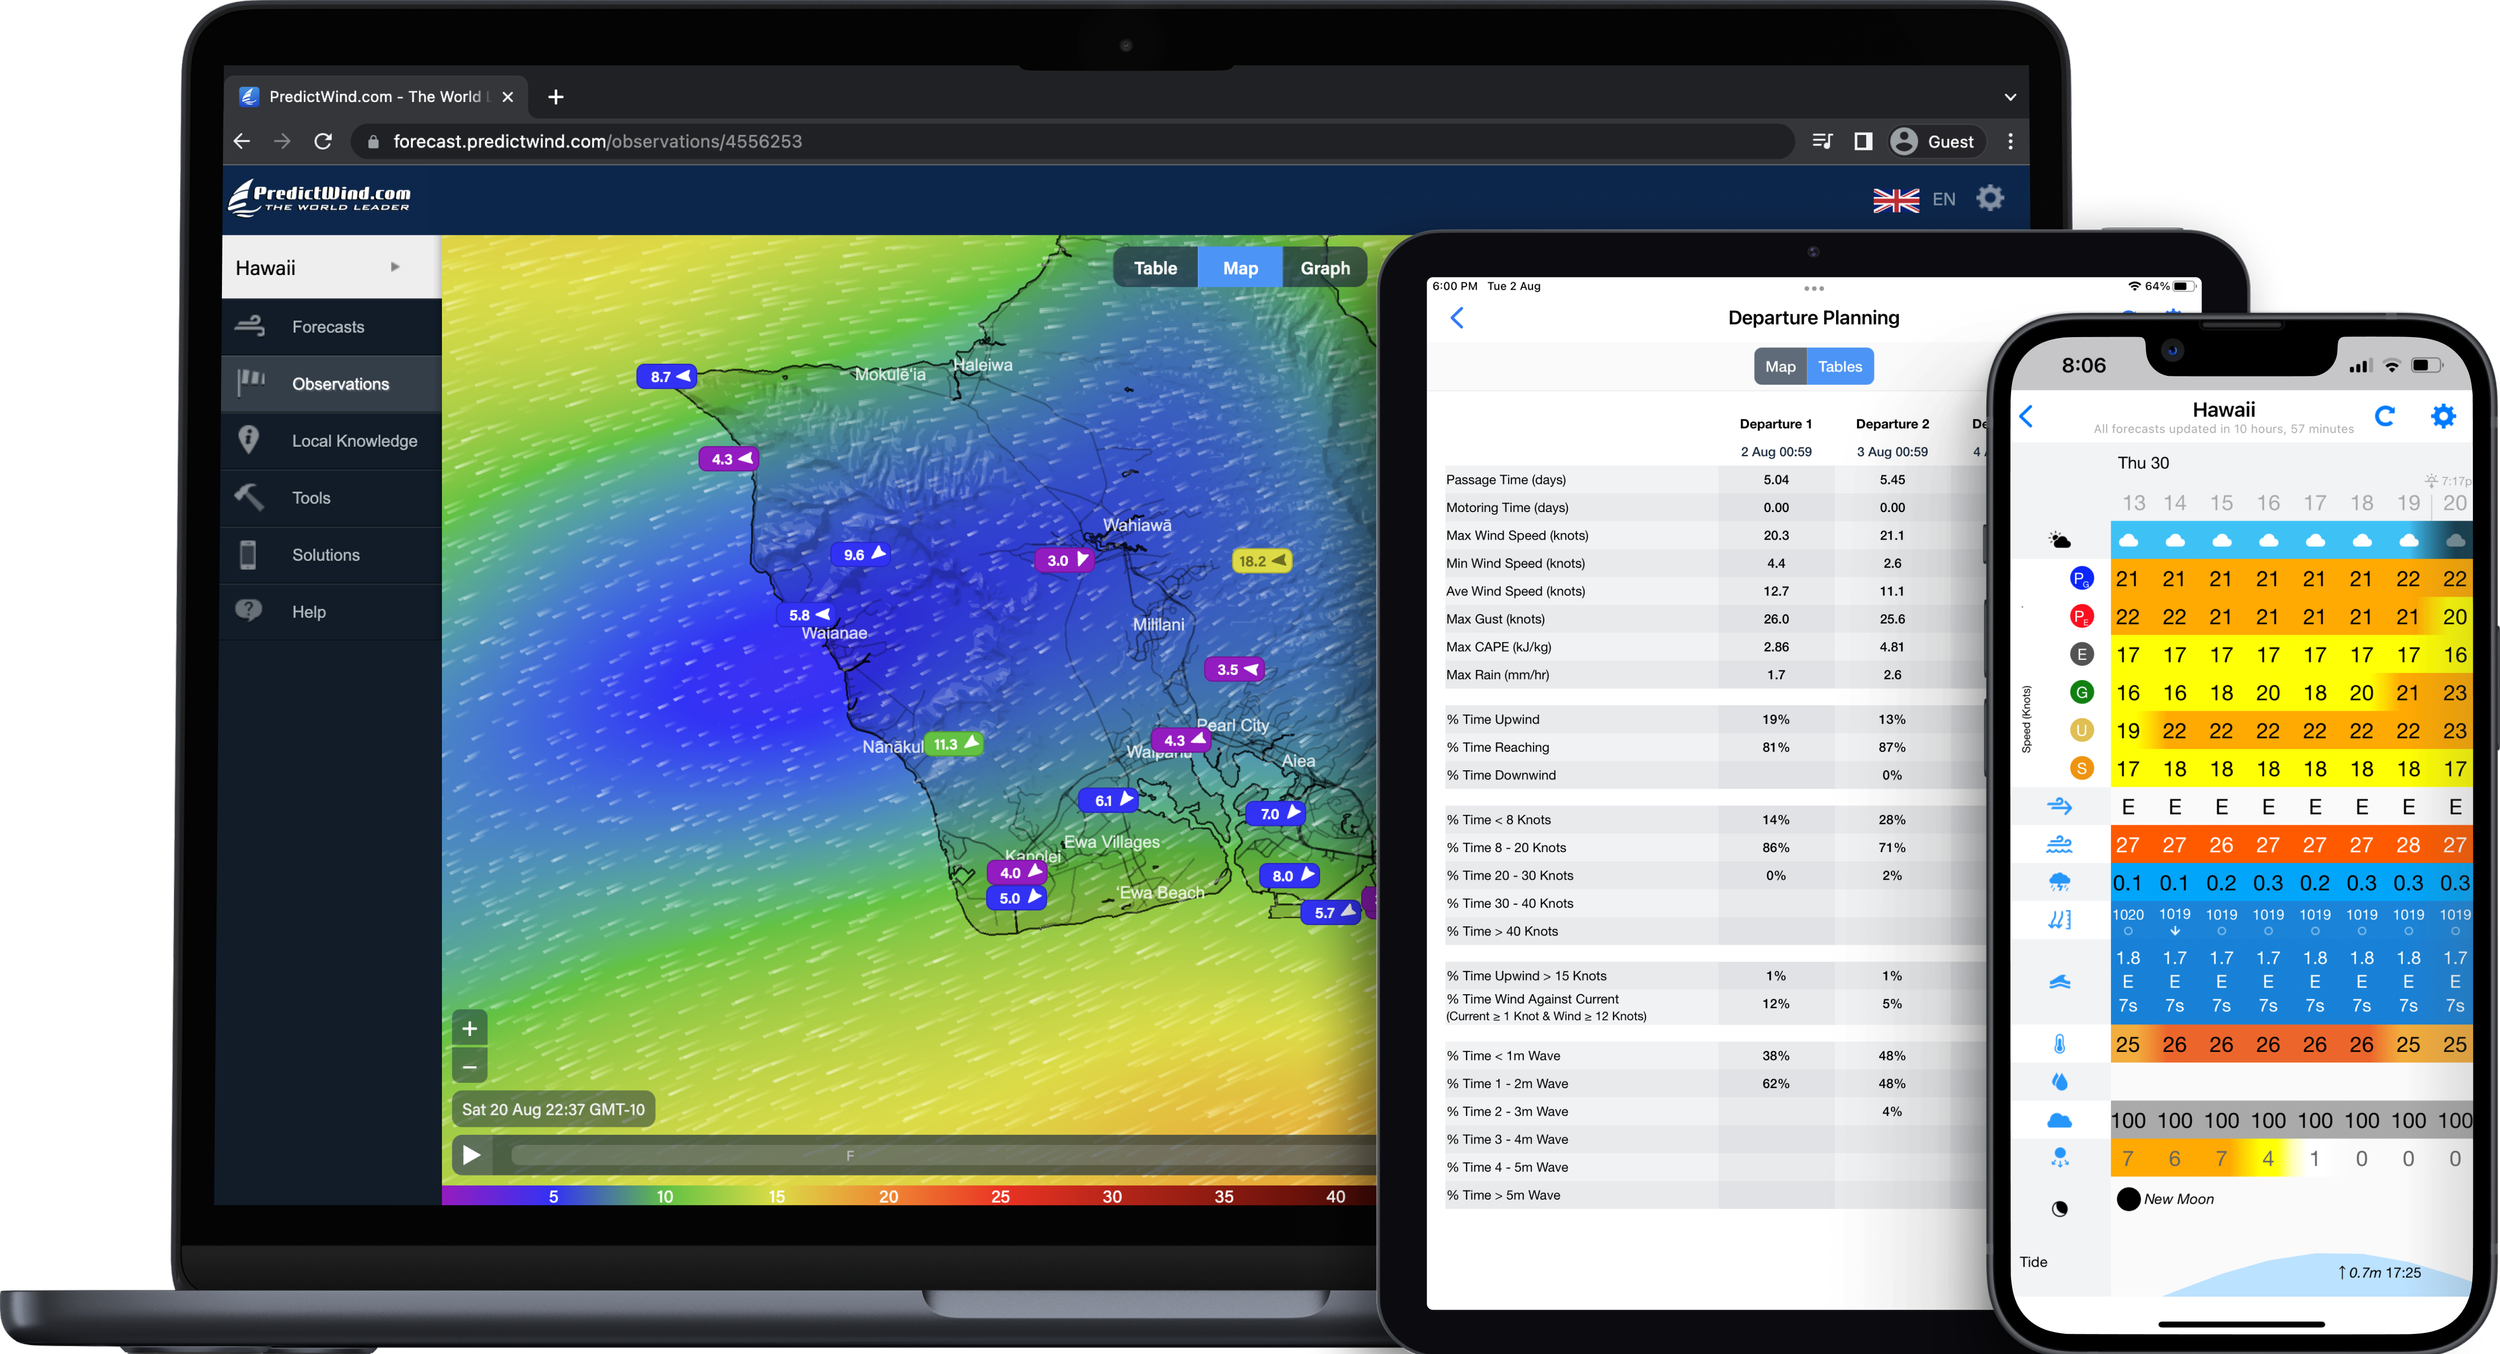
Task: Toggle the browser side panel icon
Action: pos(1863,141)
